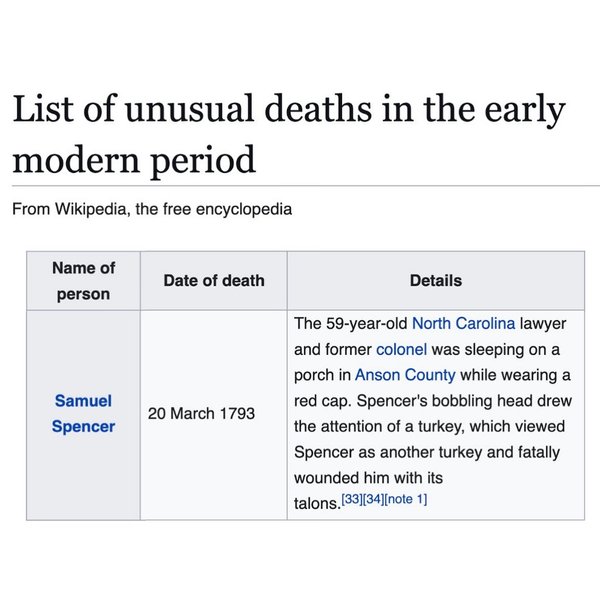Click the word "talons" in details
Image resolution: width=600 pixels, height=600 pixels.
pos(315,503)
